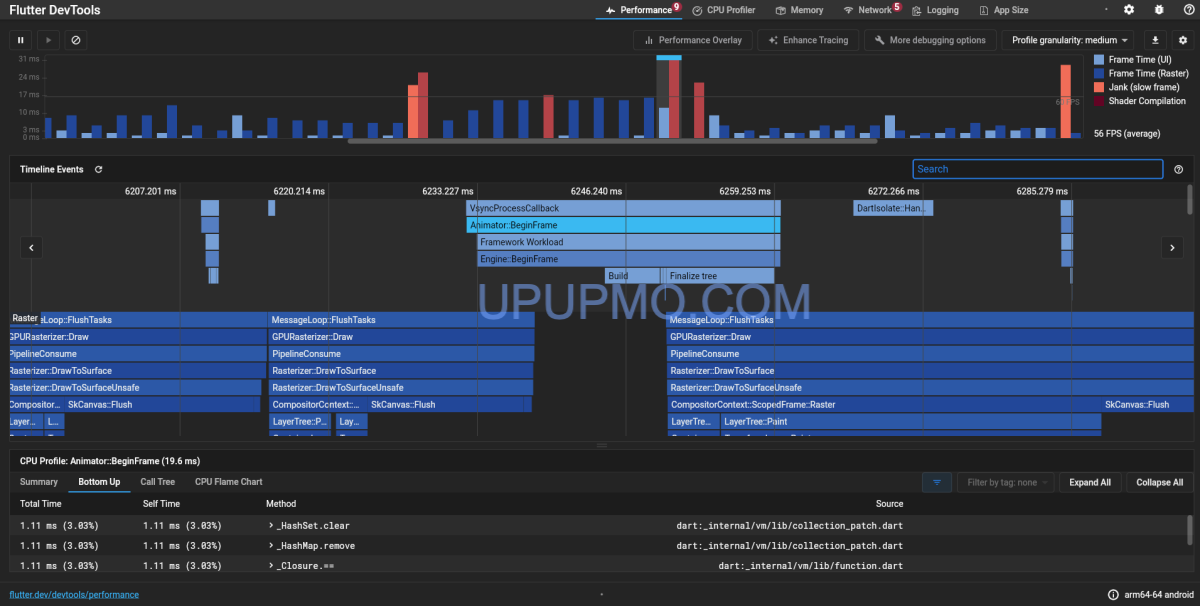Click Collapse All button
Viewport: 1200px width, 606px height.
[x=1160, y=482]
